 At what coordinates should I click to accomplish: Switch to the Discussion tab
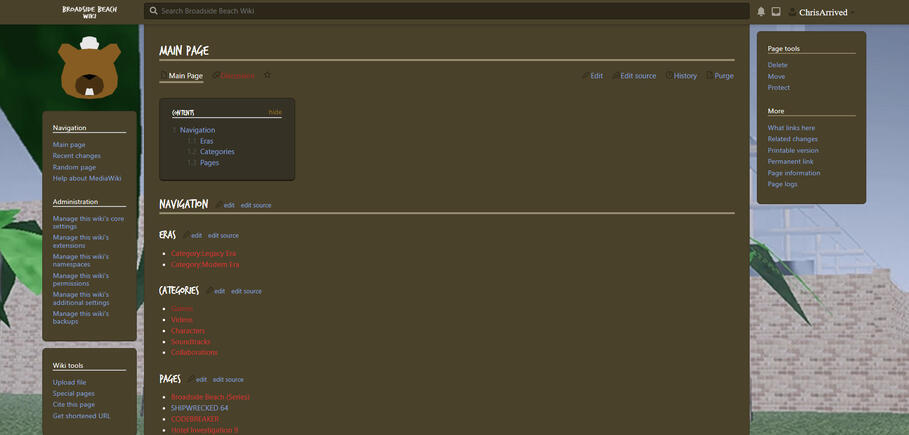(236, 76)
